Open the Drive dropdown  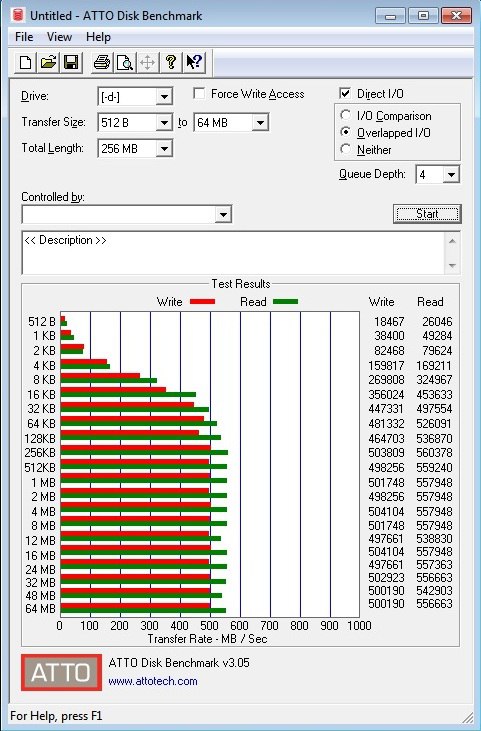pos(164,97)
